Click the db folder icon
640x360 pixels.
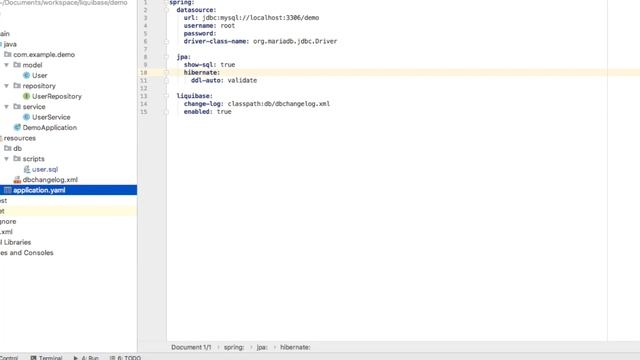[8, 148]
